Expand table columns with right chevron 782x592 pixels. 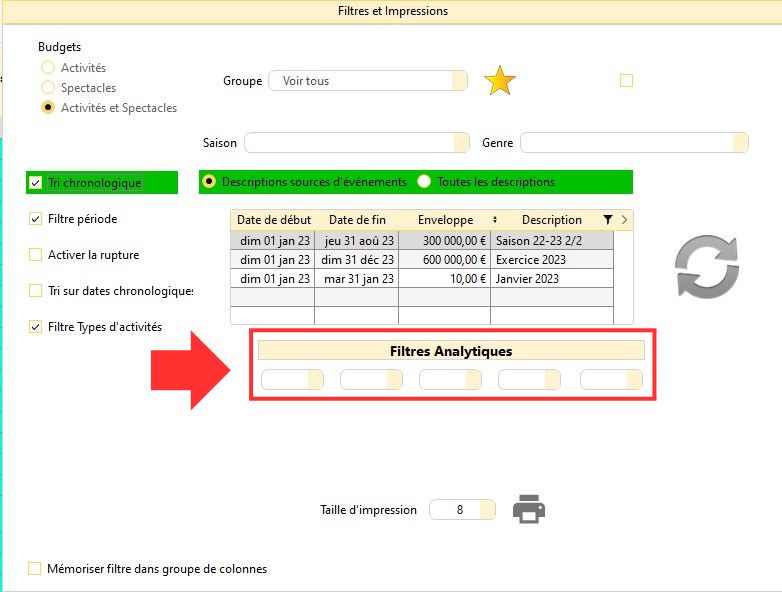625,220
